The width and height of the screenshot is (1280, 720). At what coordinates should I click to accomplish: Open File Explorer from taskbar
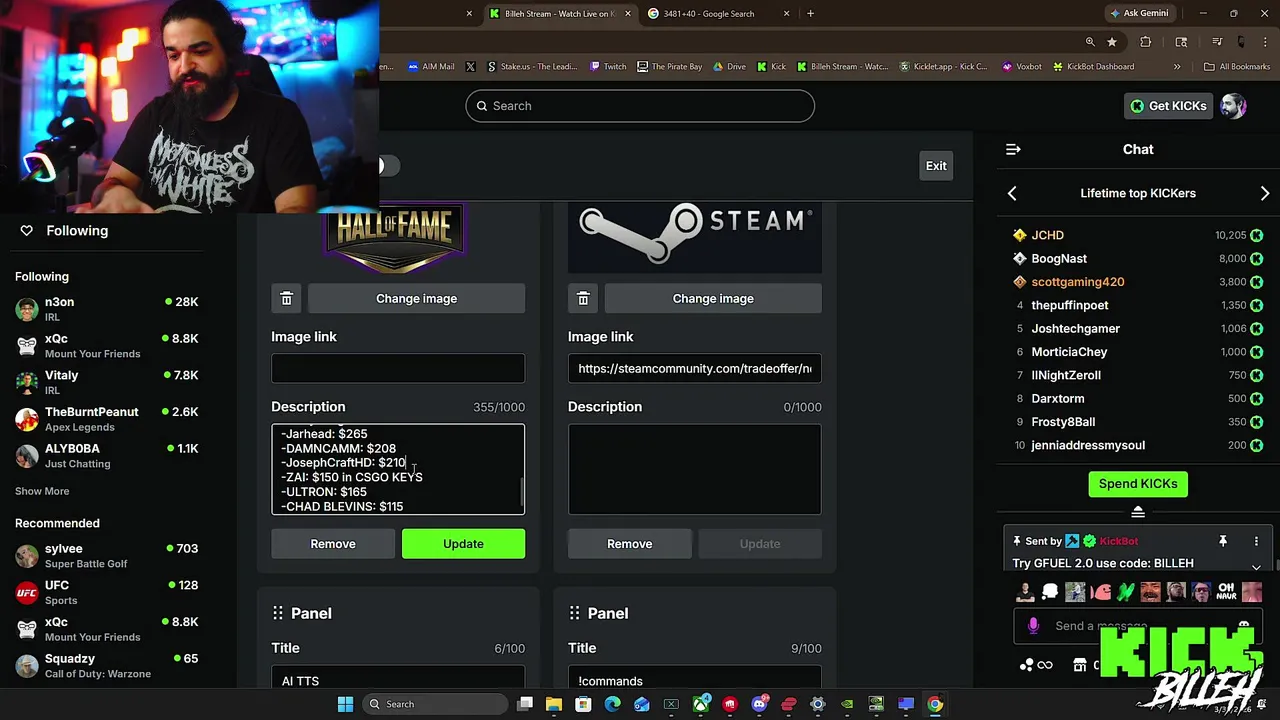[x=554, y=704]
